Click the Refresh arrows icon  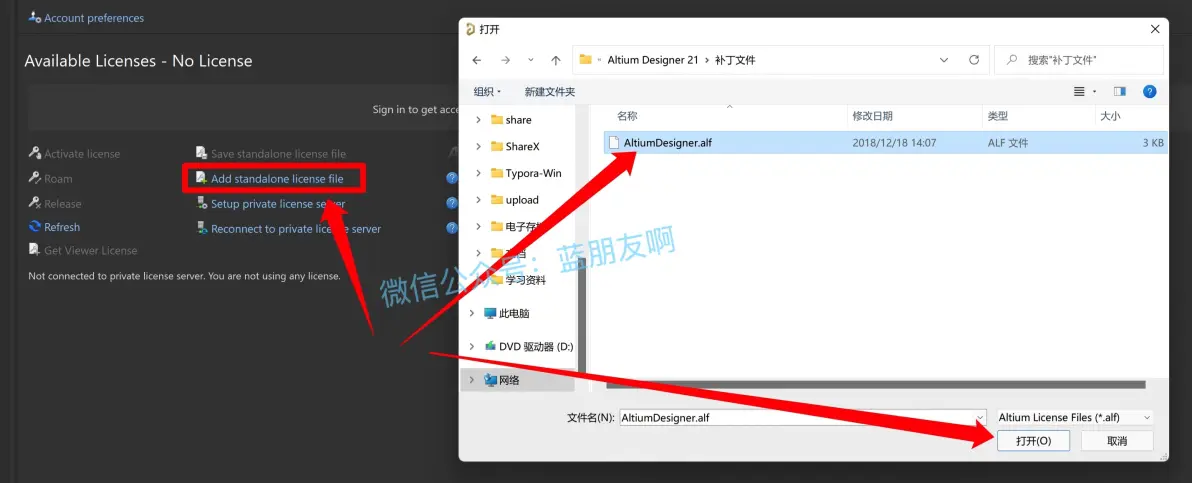tap(34, 227)
